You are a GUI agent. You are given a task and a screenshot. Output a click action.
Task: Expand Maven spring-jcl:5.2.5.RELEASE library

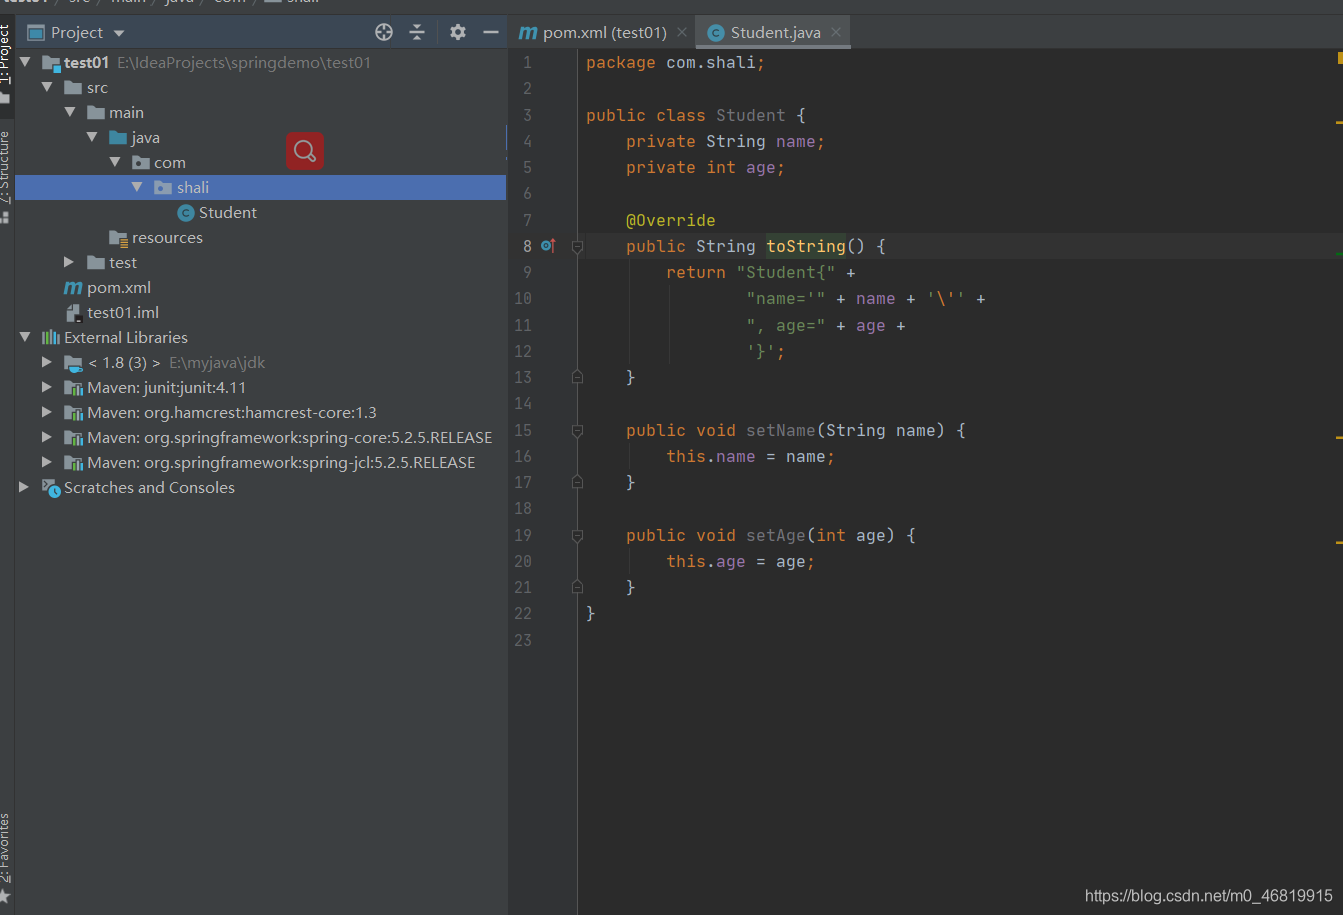point(47,462)
